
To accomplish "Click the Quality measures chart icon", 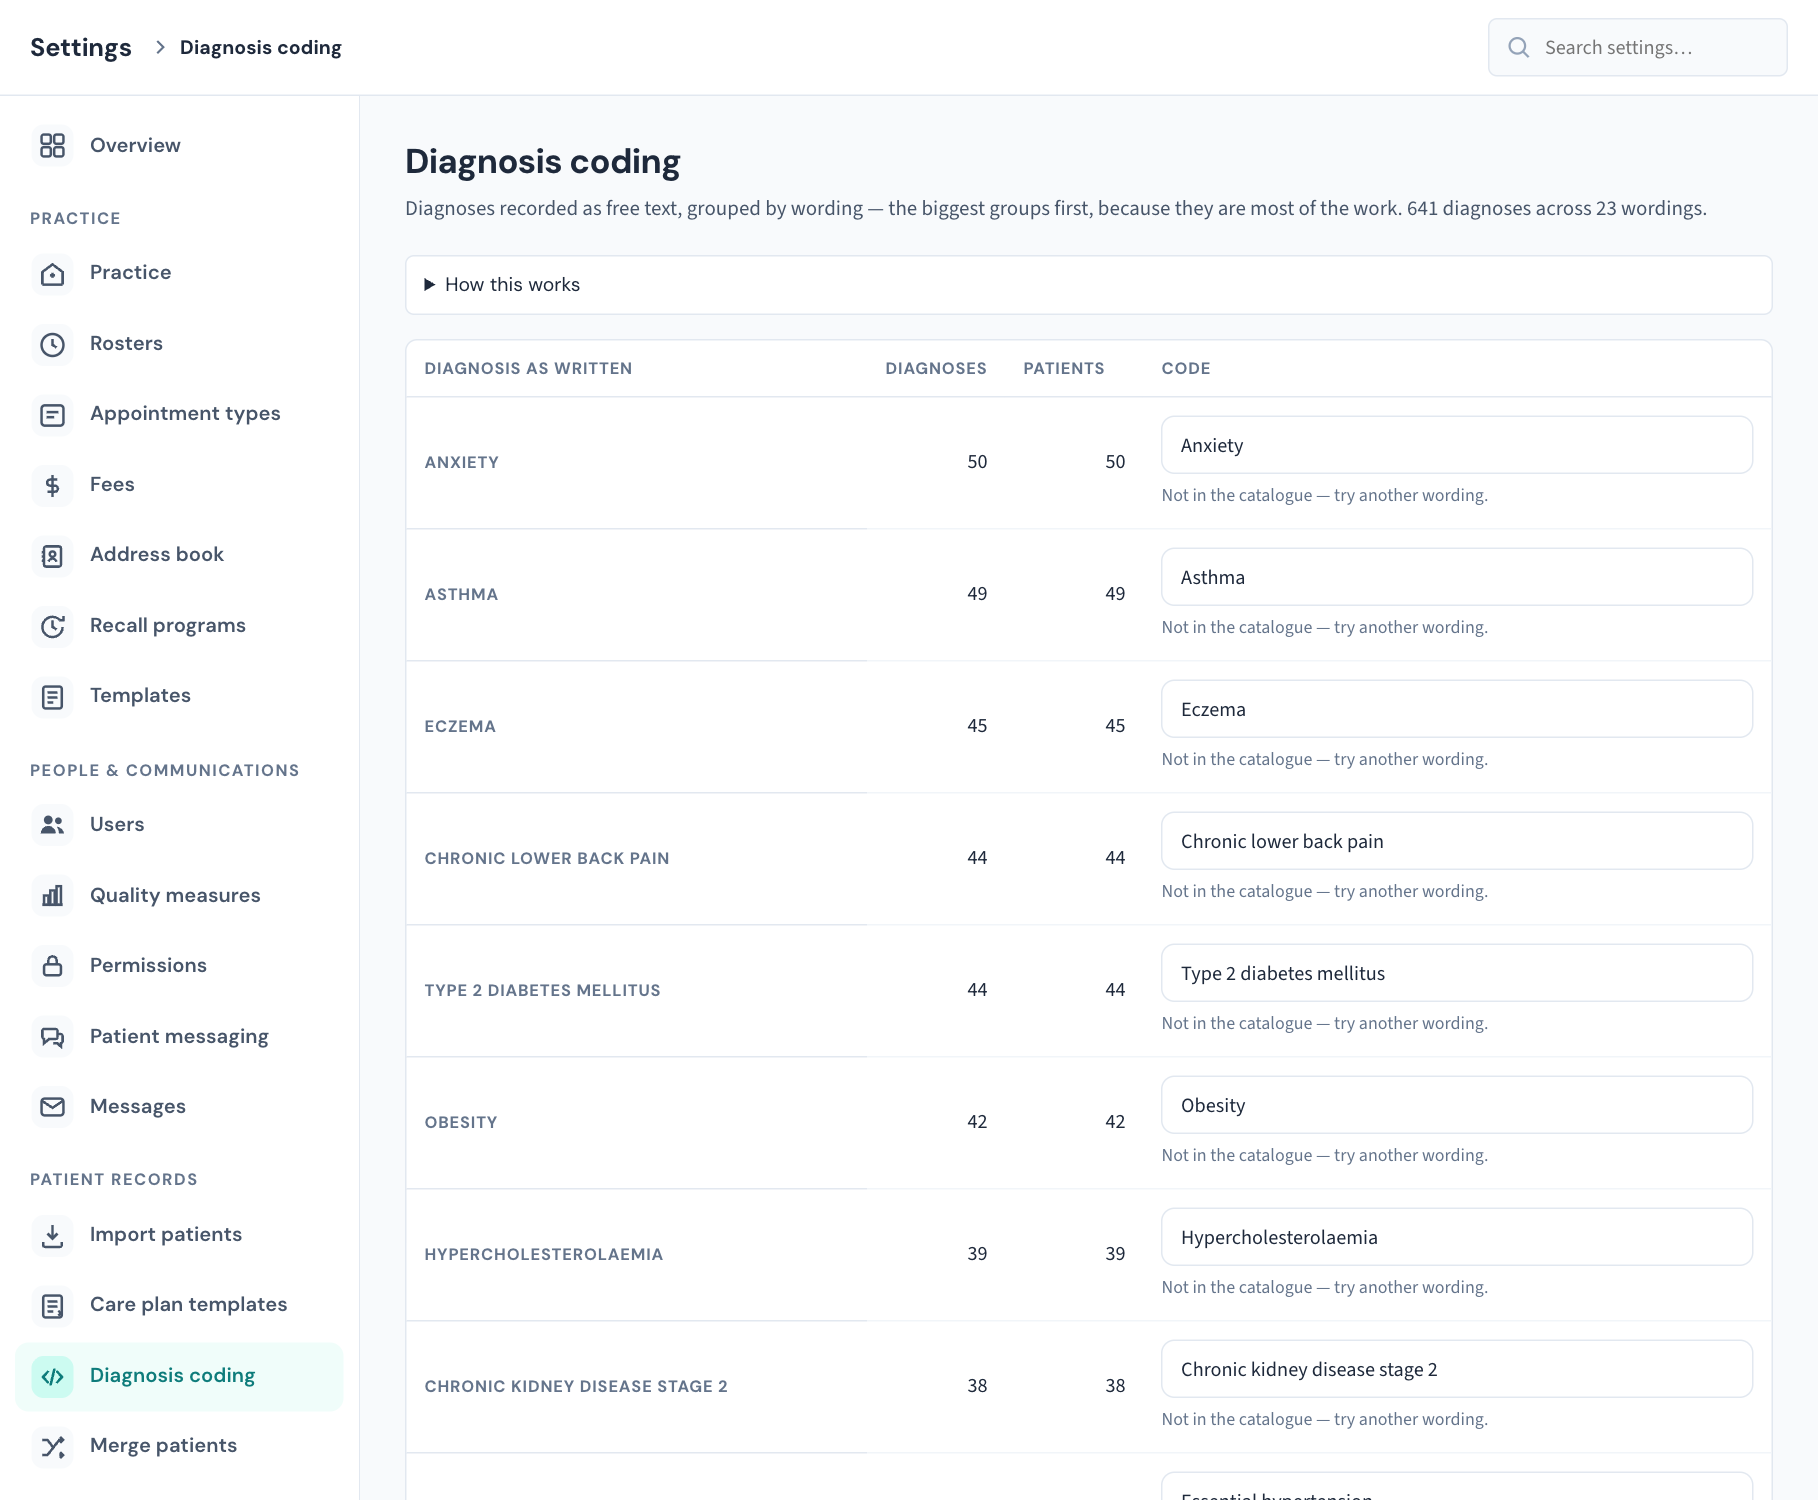I will (52, 896).
